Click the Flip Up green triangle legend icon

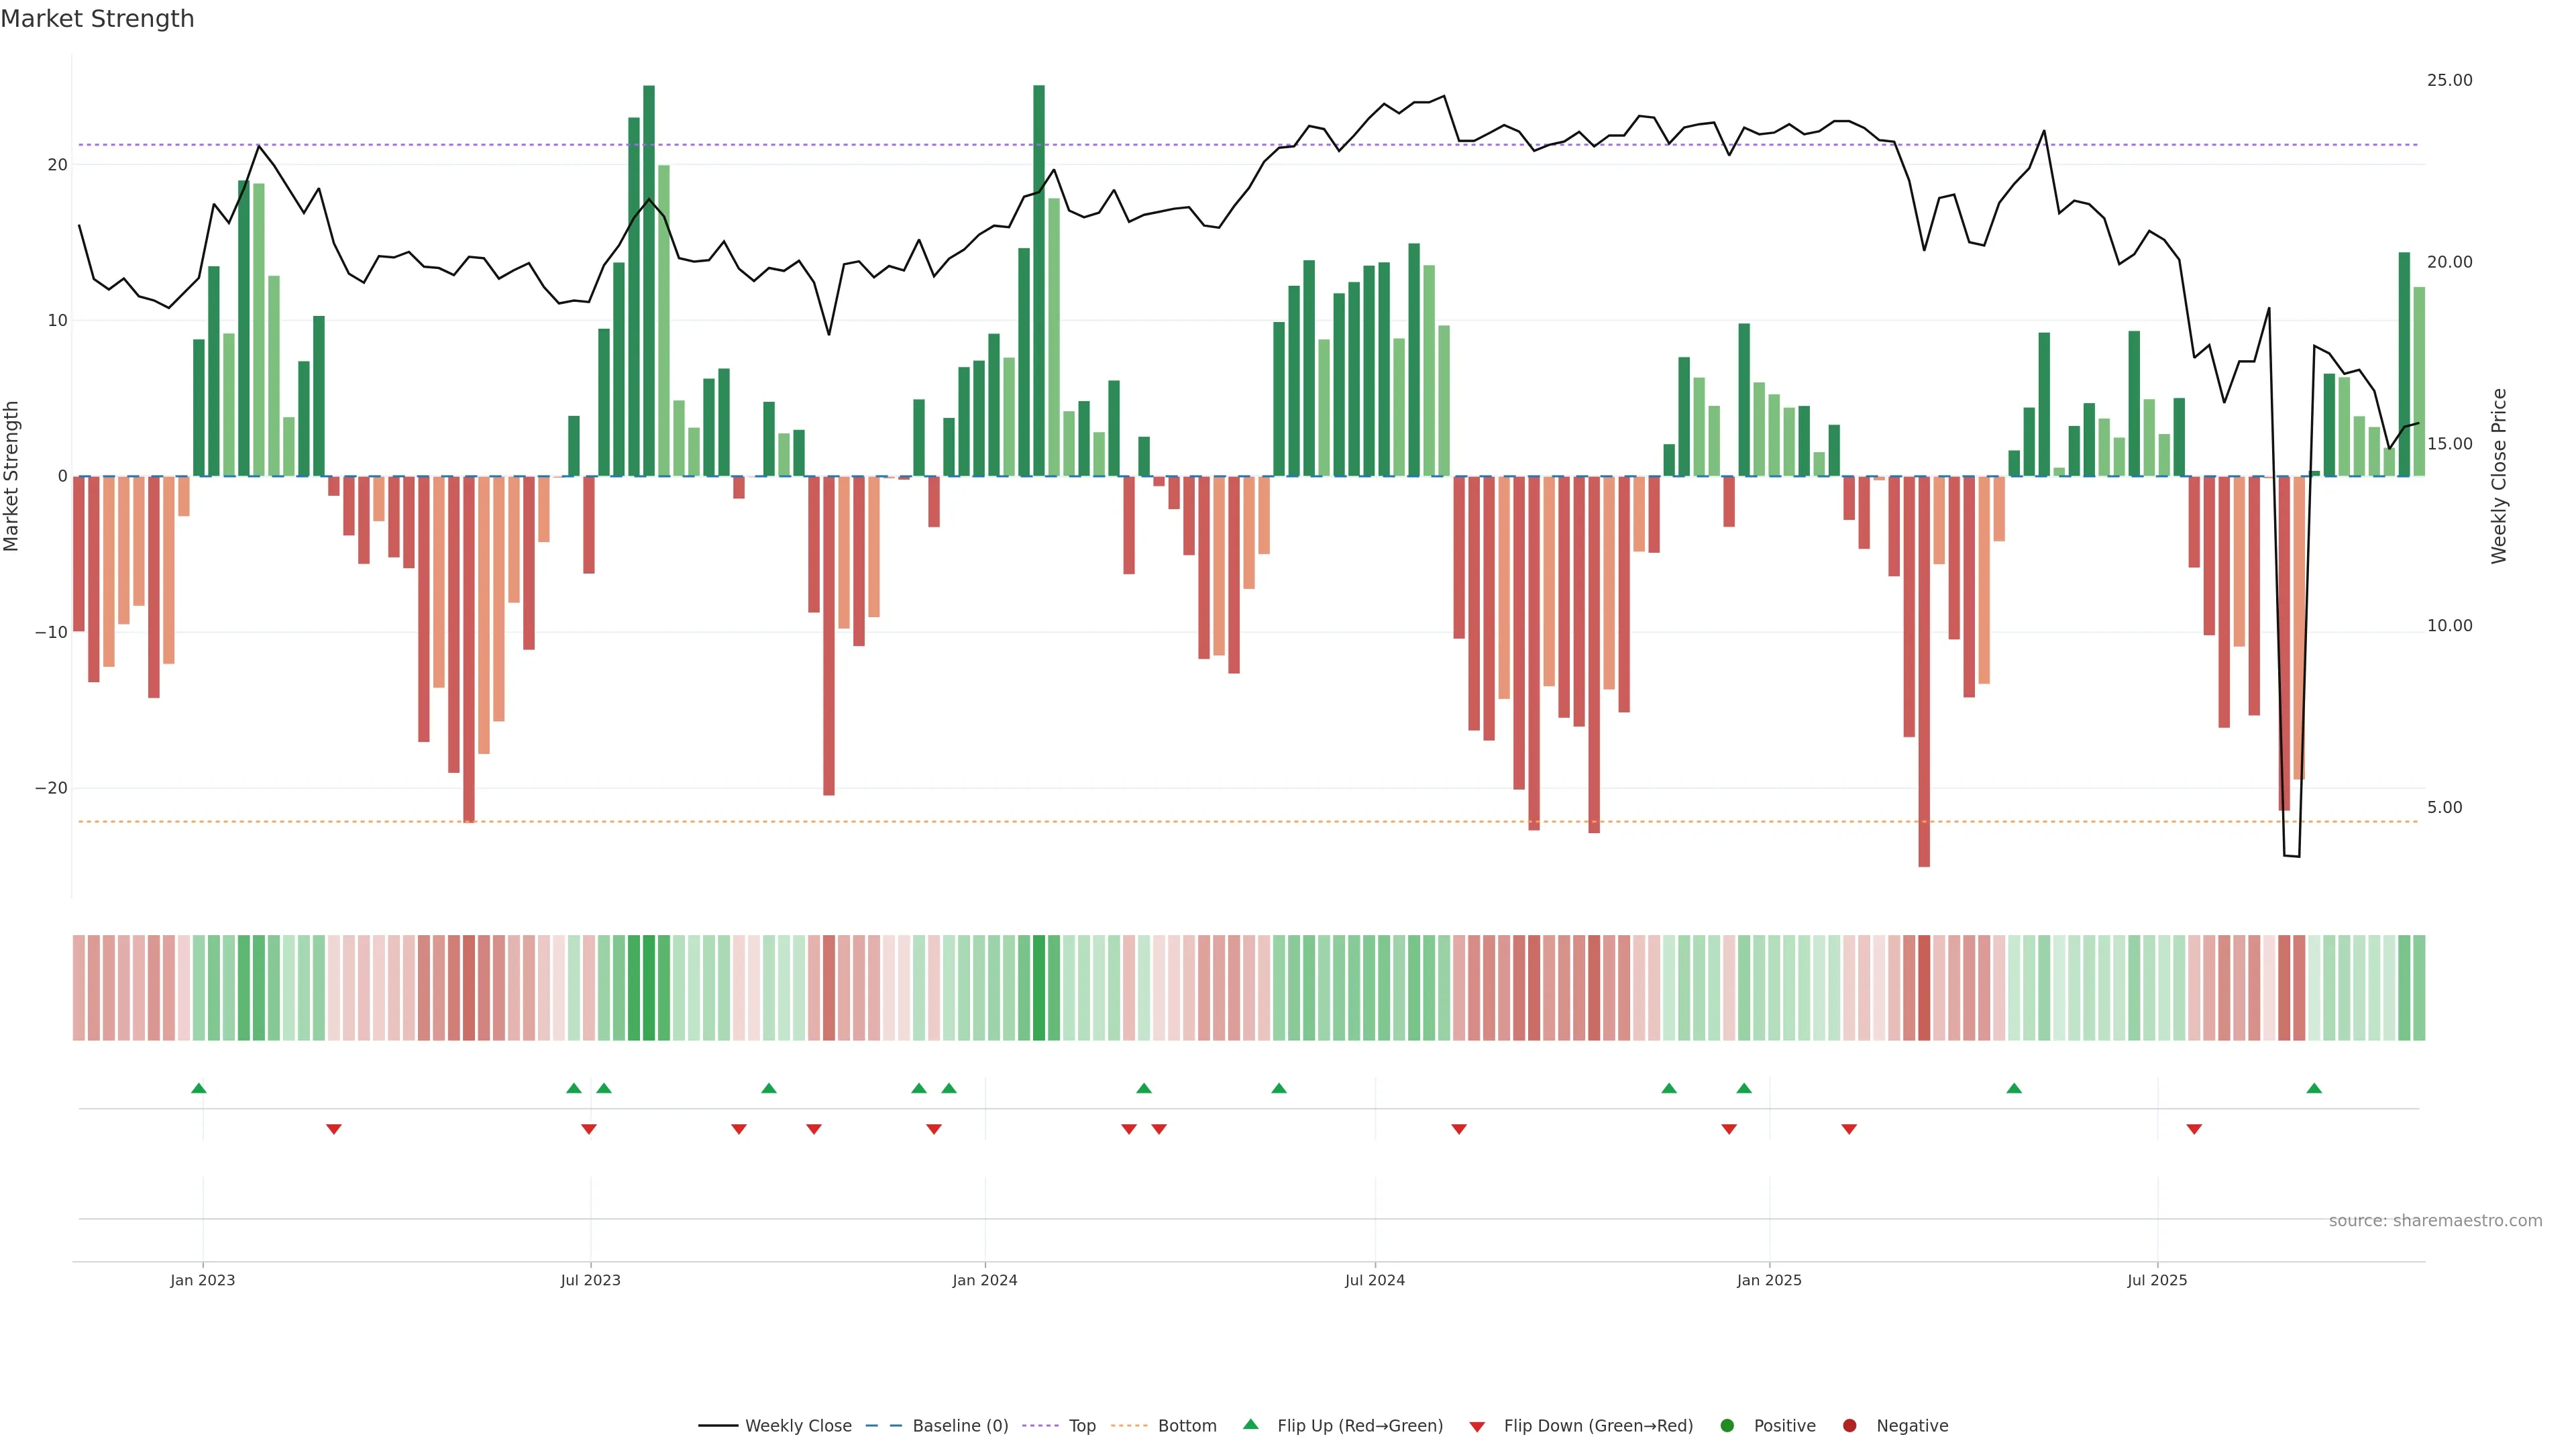(x=1250, y=1424)
